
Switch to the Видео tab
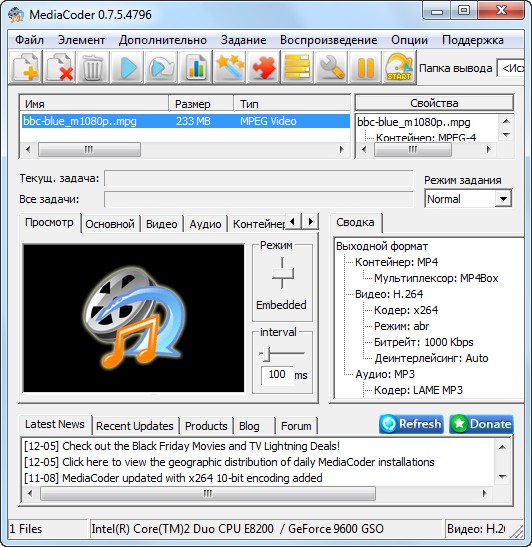pos(162,224)
